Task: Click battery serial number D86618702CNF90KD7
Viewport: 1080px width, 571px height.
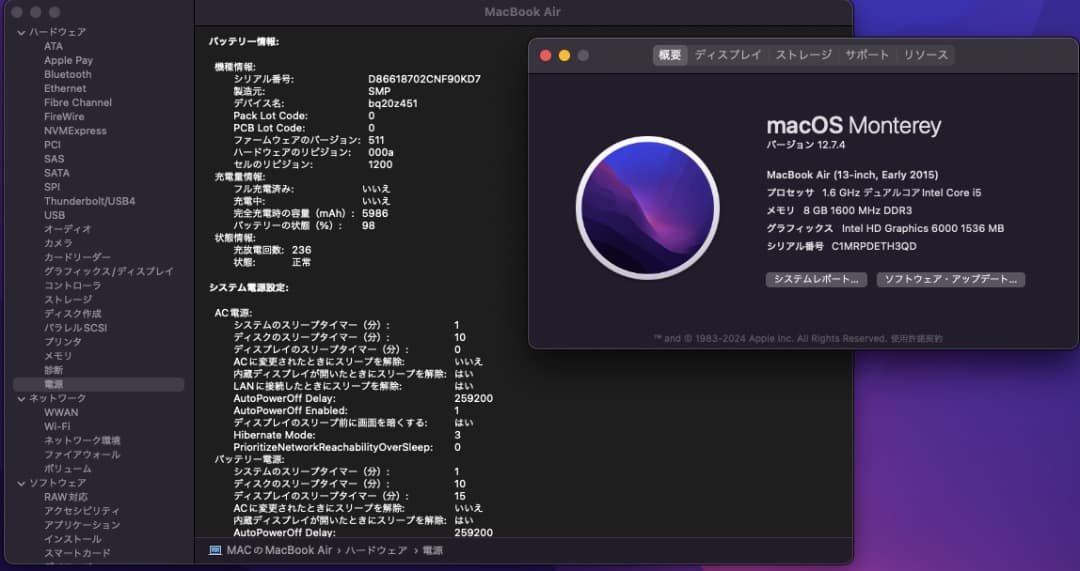Action: pyautogui.click(x=424, y=79)
